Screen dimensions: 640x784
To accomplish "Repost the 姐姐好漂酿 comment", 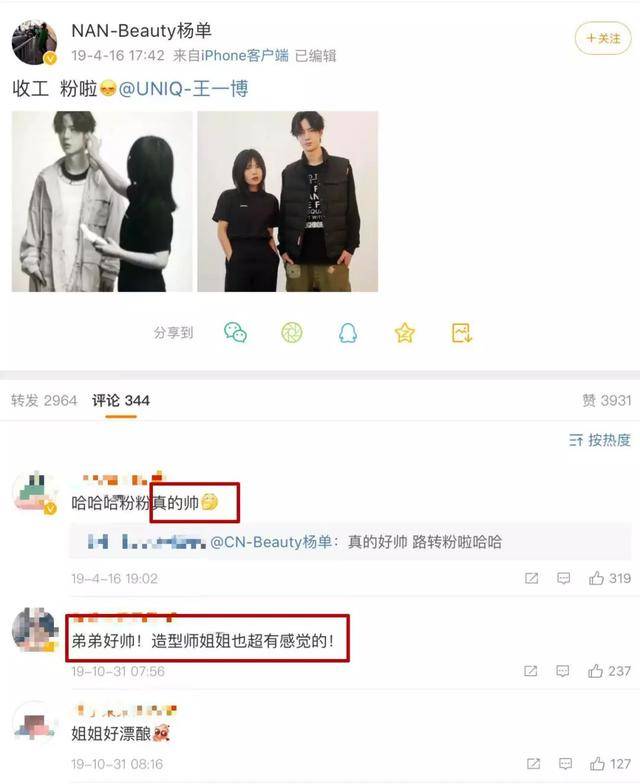I will (x=533, y=764).
